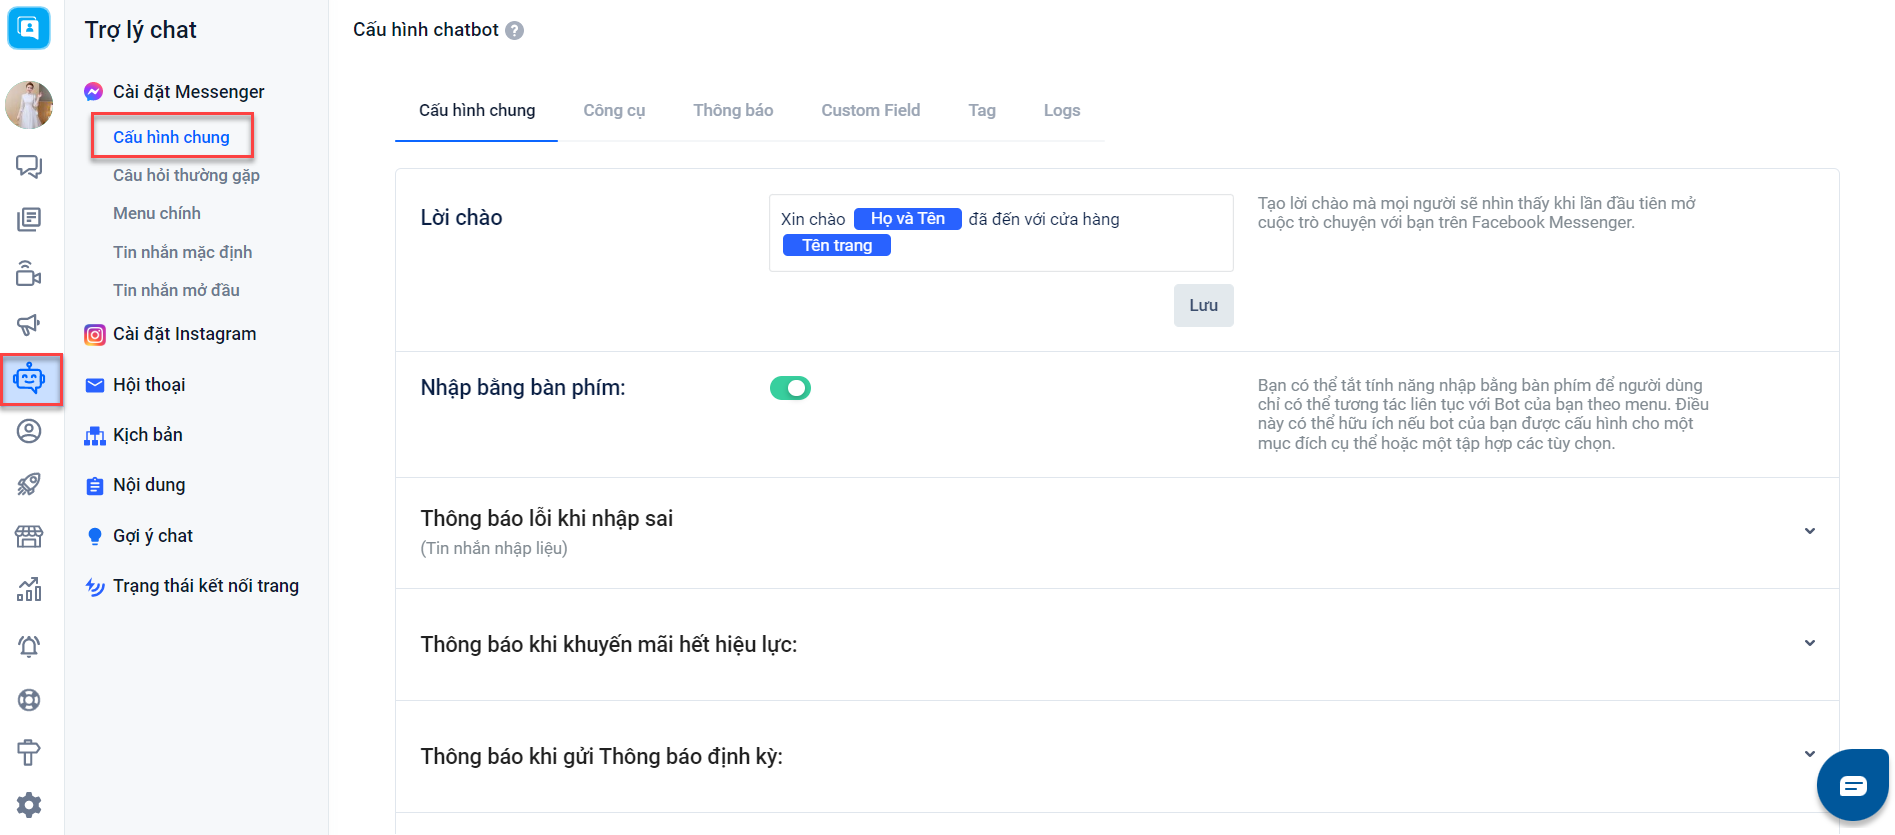Select the chatbot robot sidebar icon
The height and width of the screenshot is (835, 1895).
click(x=30, y=379)
